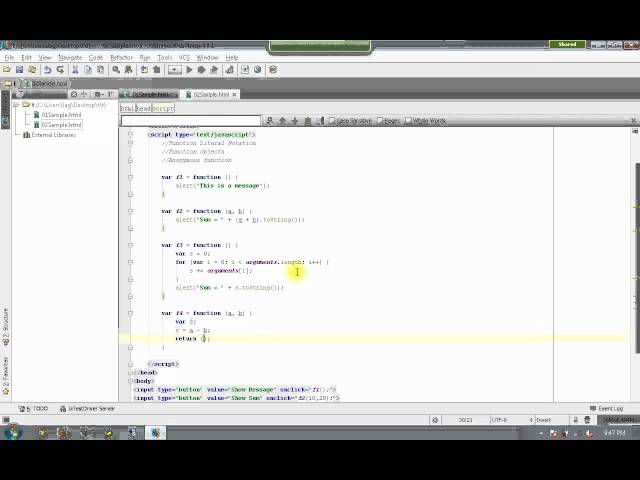Open the VCS menu
The width and height of the screenshot is (640, 480).
[184, 58]
